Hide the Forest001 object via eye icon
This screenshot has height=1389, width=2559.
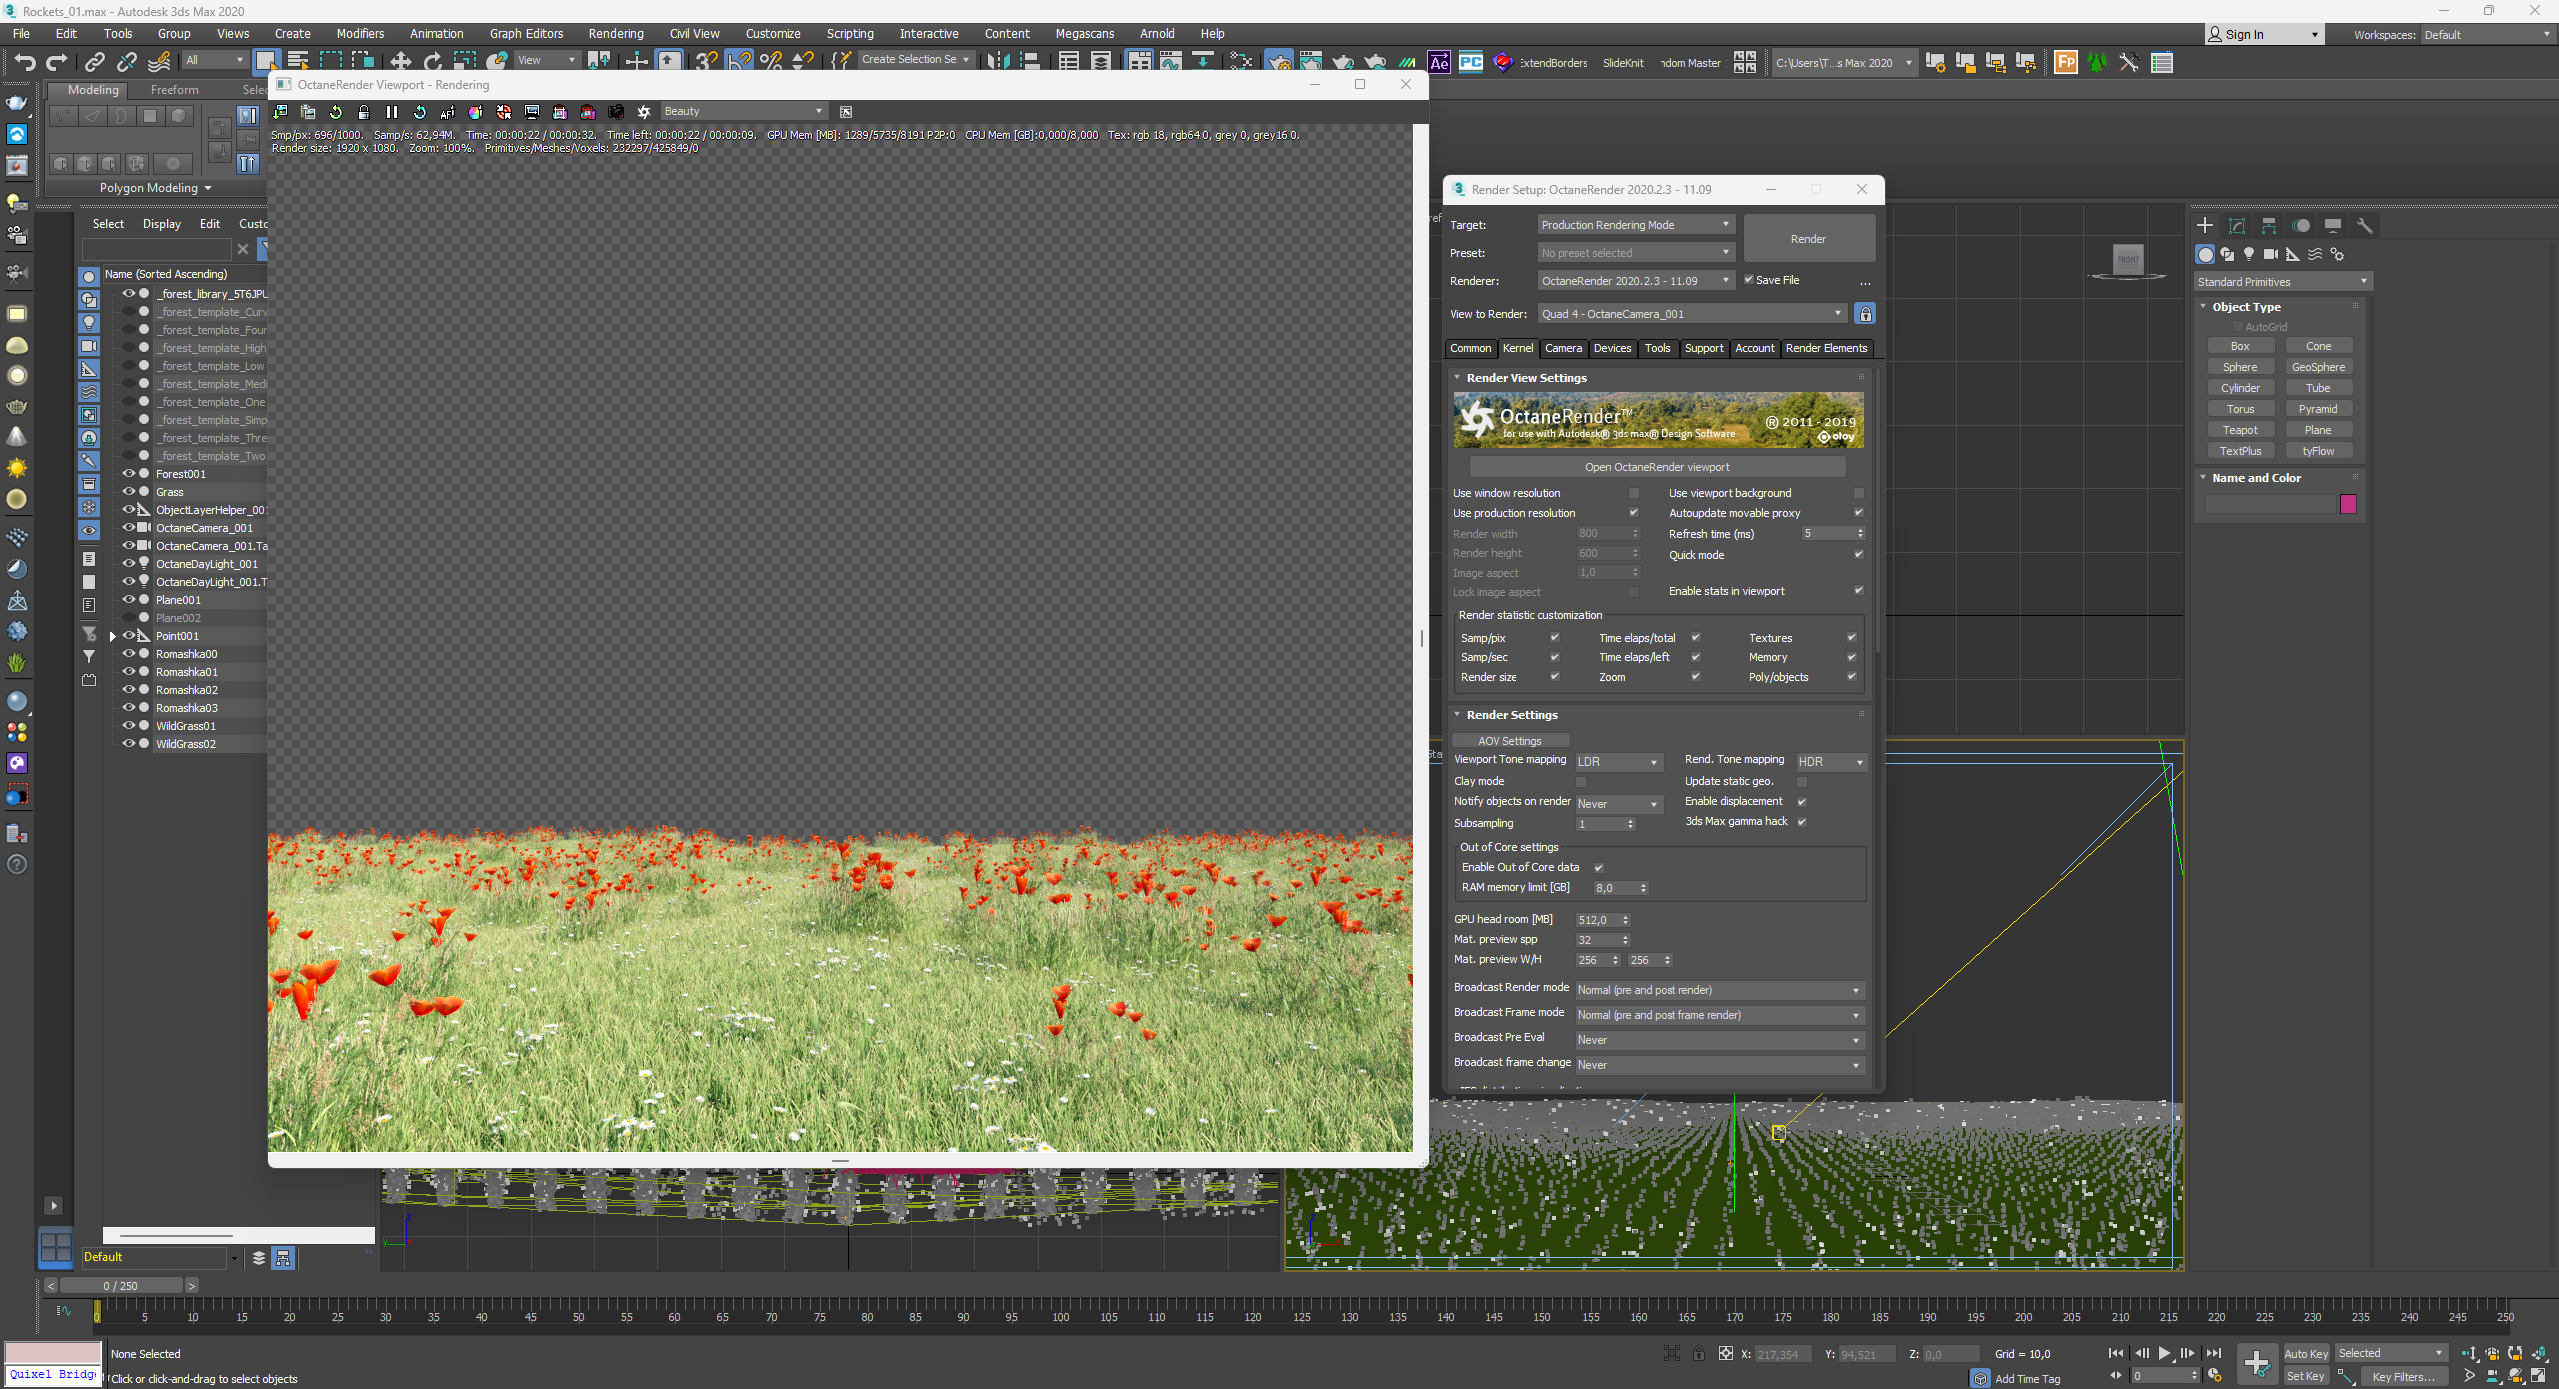point(128,474)
